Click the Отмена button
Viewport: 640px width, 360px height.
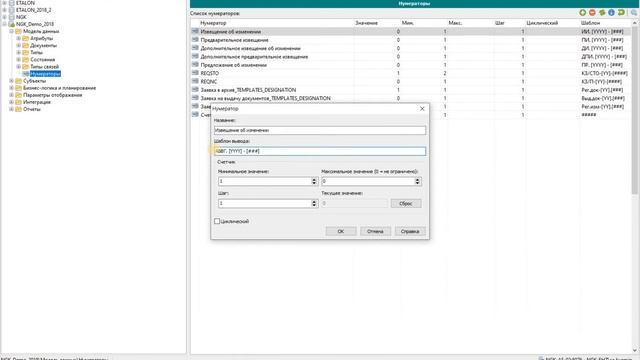point(375,231)
